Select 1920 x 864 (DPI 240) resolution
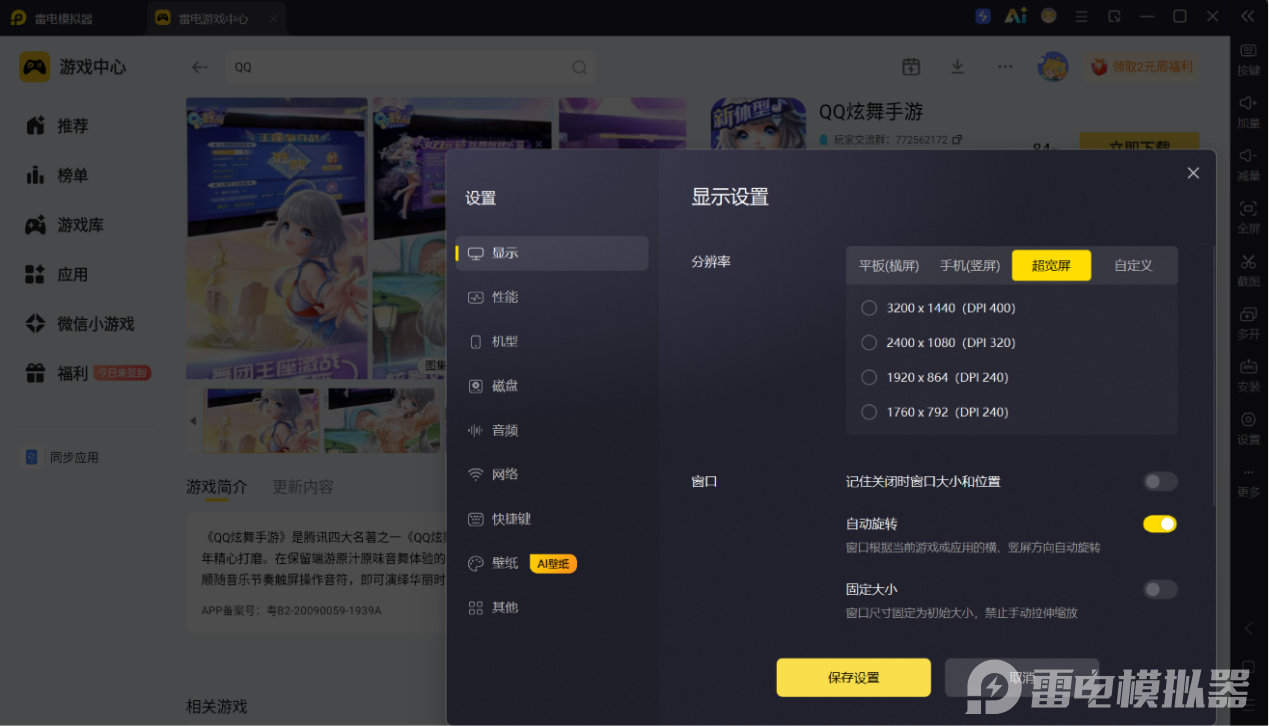 [935, 377]
